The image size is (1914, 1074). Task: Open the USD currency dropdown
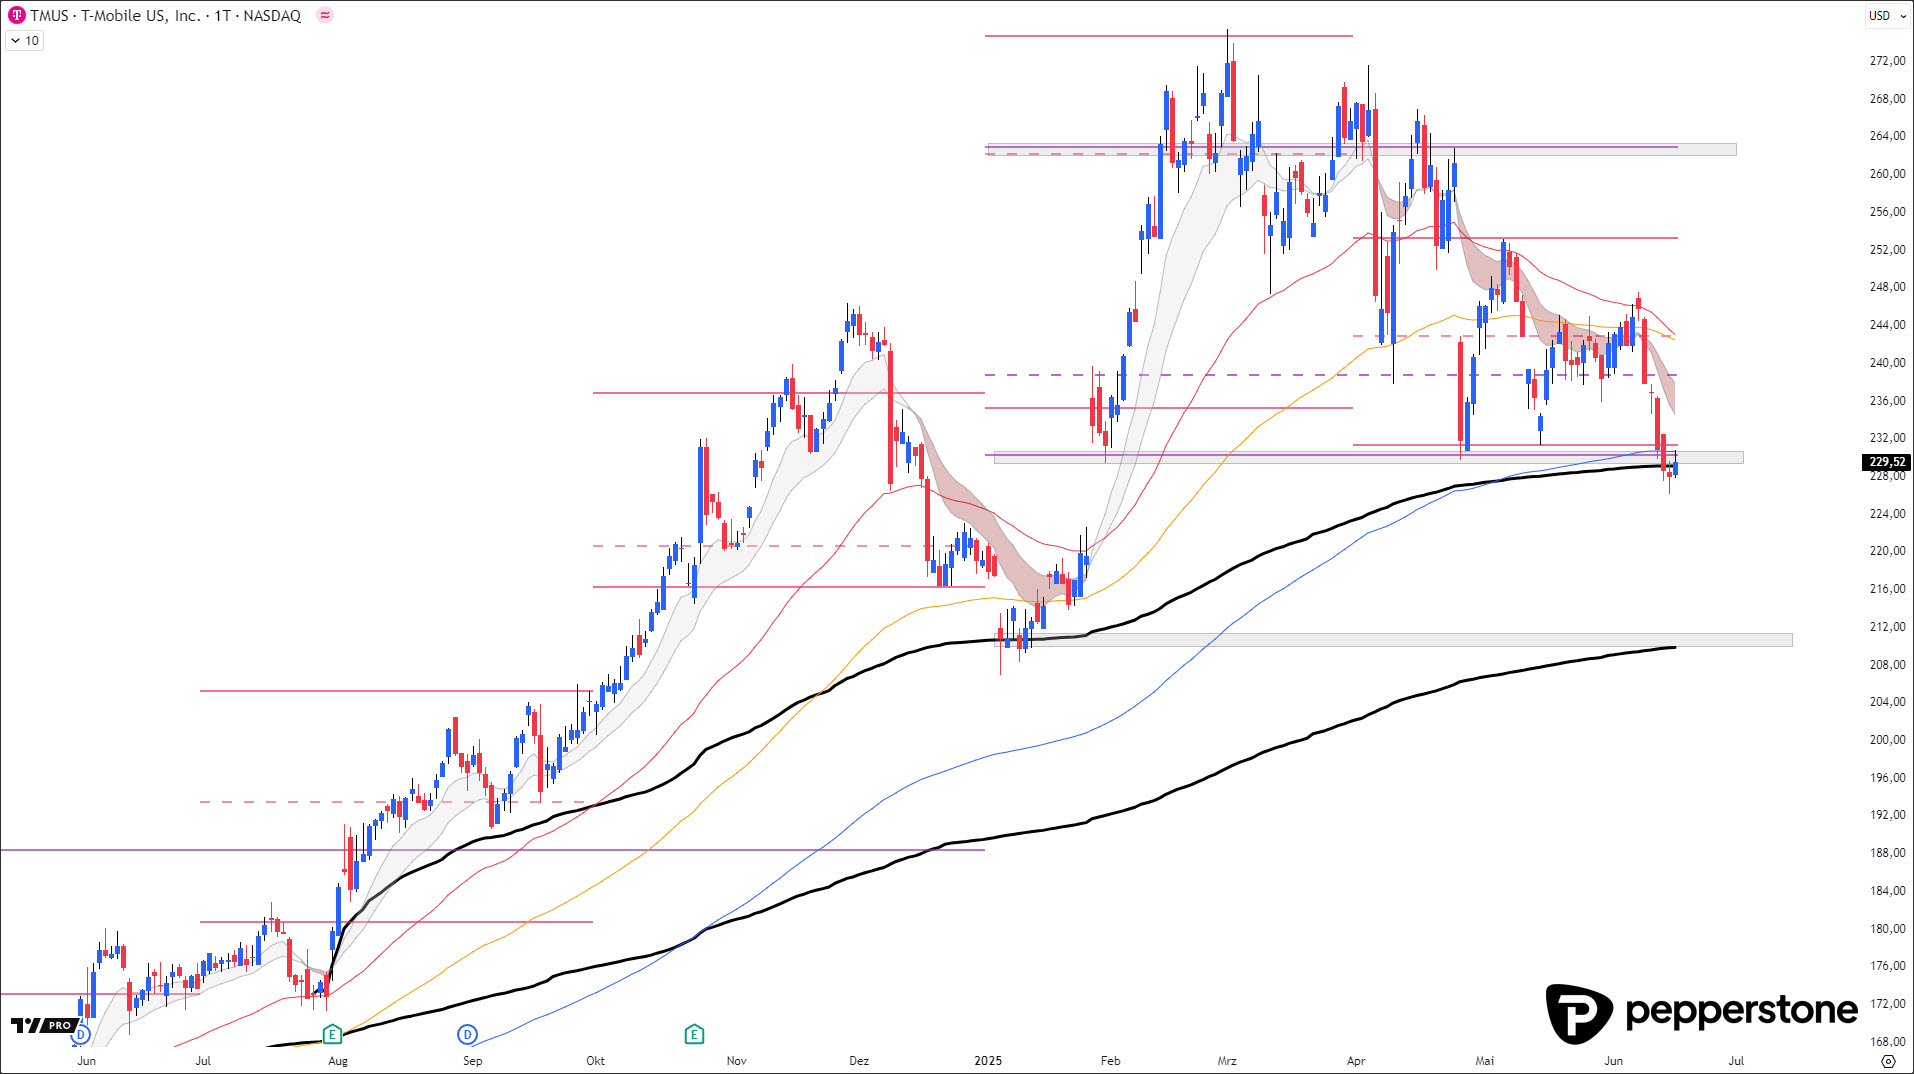pos(1887,15)
